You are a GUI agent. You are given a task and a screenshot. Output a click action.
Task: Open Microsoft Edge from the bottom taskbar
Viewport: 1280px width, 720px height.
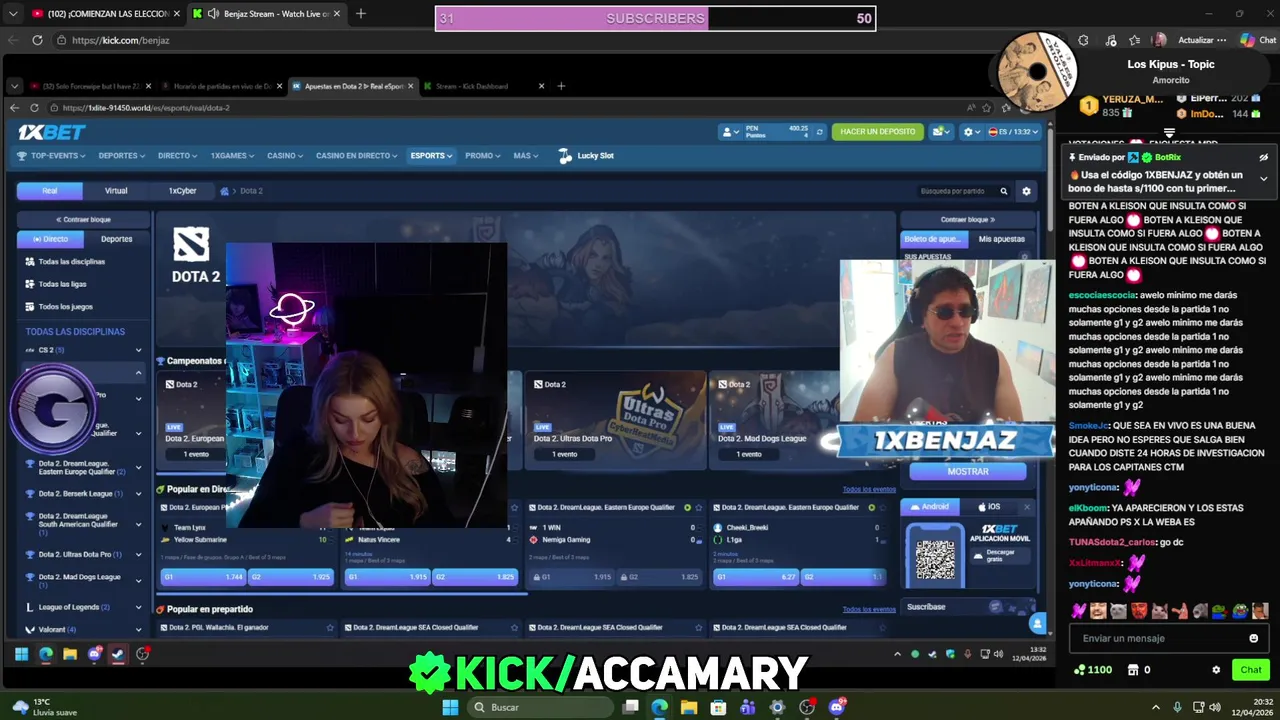click(659, 707)
